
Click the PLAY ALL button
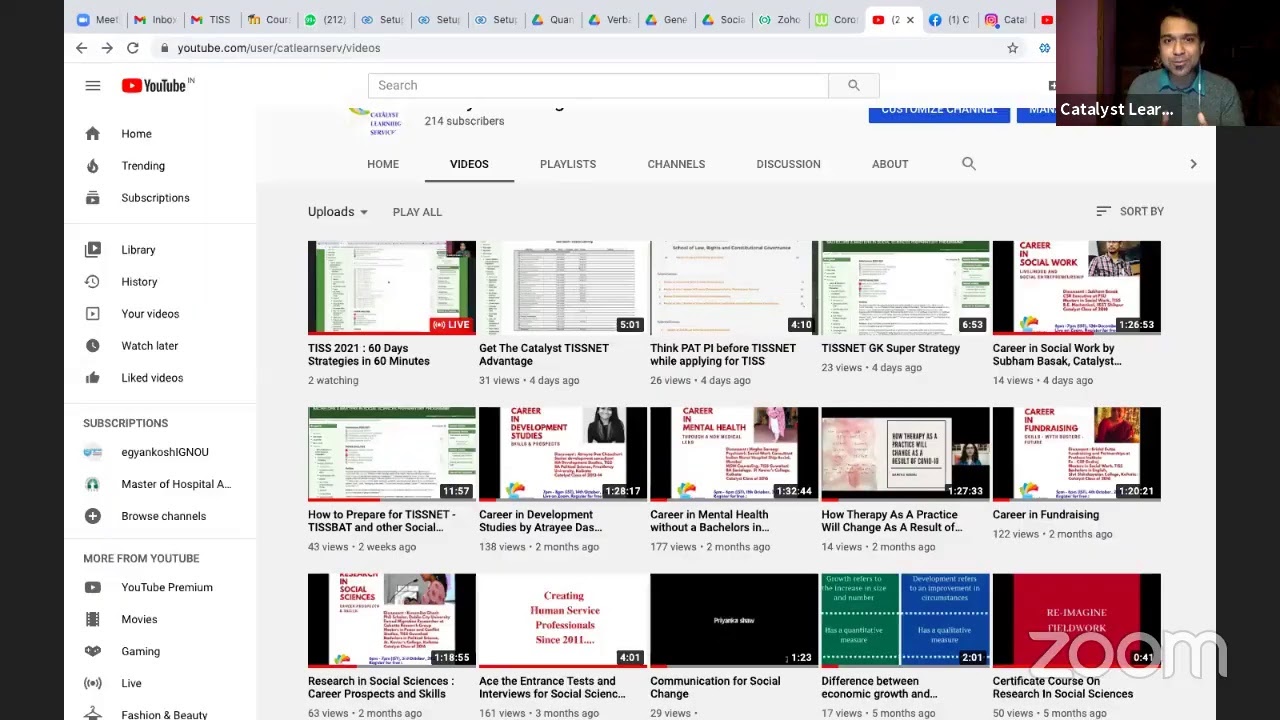(417, 212)
